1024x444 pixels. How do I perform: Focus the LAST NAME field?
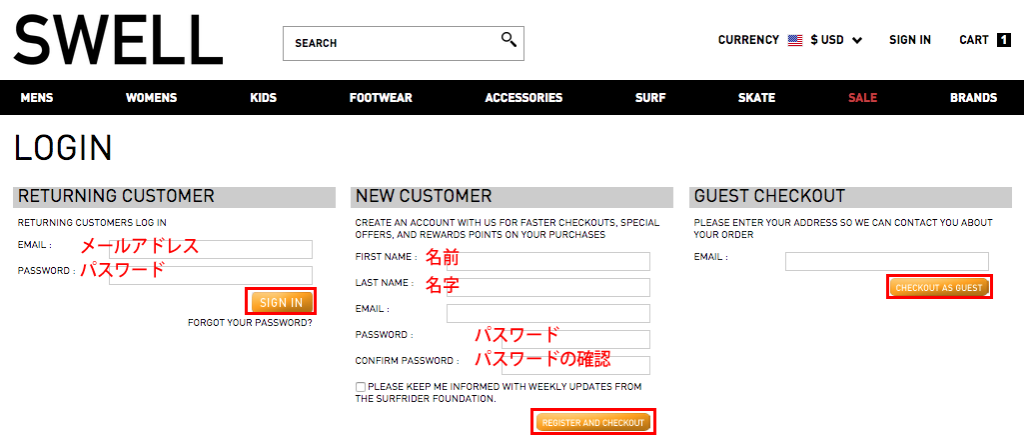[548, 287]
